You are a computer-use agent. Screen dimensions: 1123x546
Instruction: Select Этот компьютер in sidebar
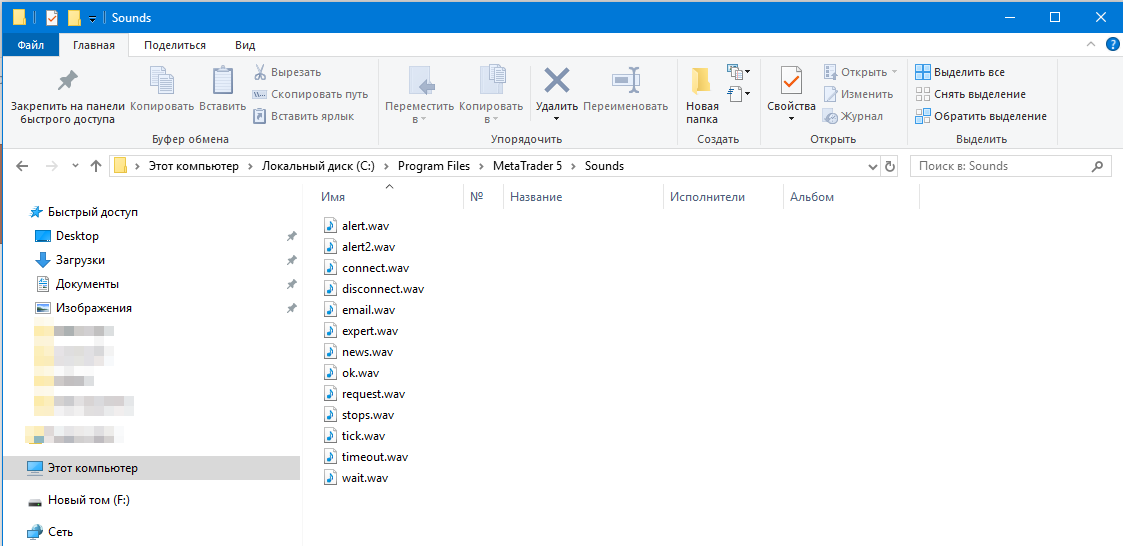[x=150, y=468]
